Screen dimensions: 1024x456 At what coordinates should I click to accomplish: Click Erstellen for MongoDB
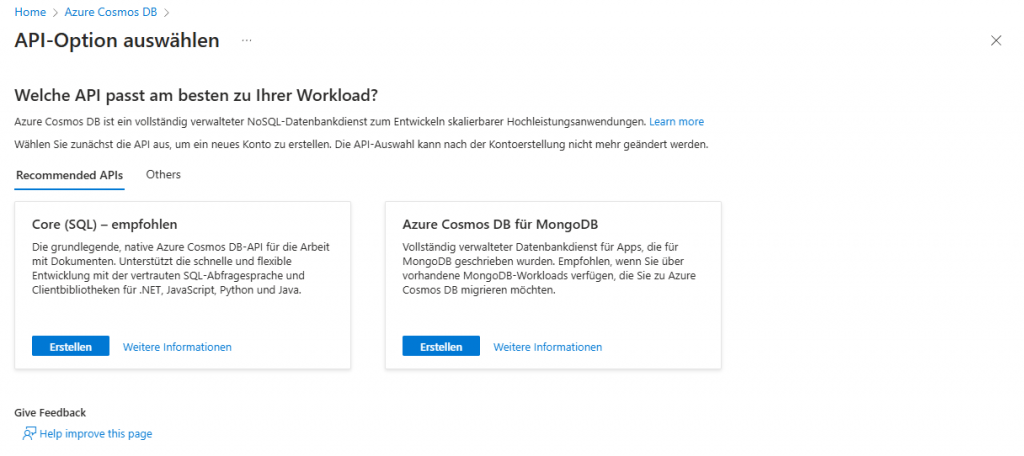tap(441, 346)
